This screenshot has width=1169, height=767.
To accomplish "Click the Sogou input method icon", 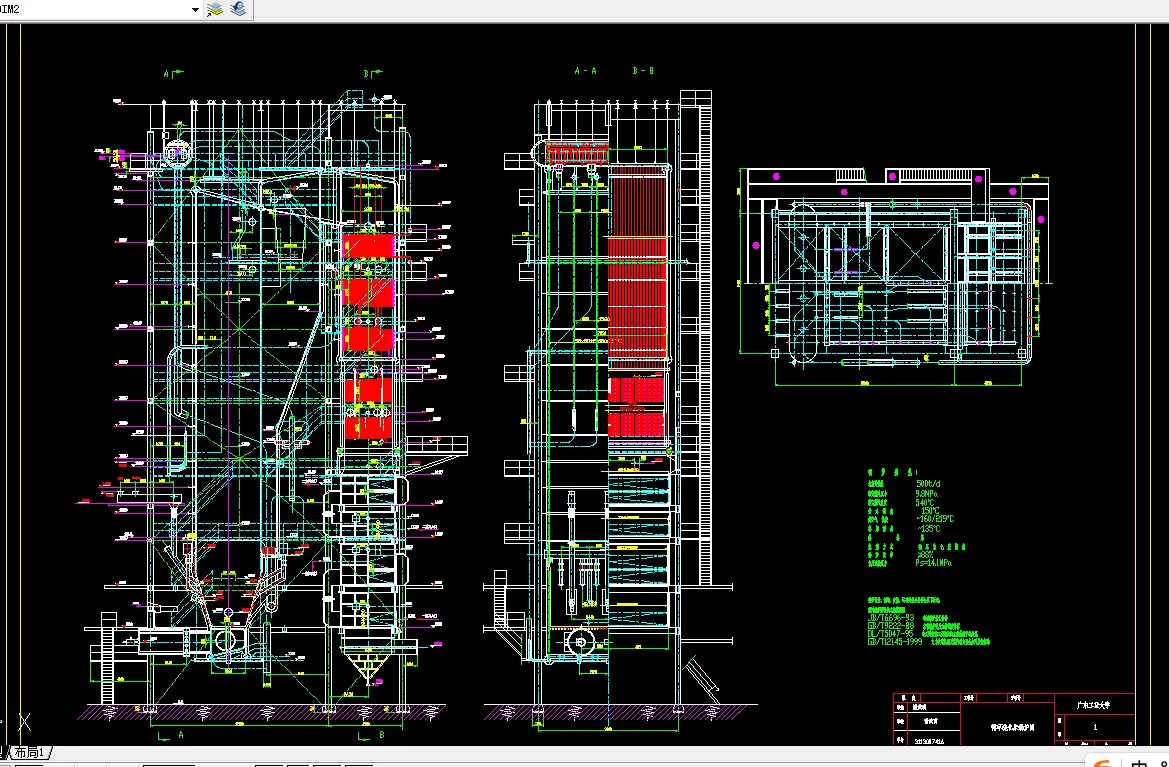I will (1102, 763).
